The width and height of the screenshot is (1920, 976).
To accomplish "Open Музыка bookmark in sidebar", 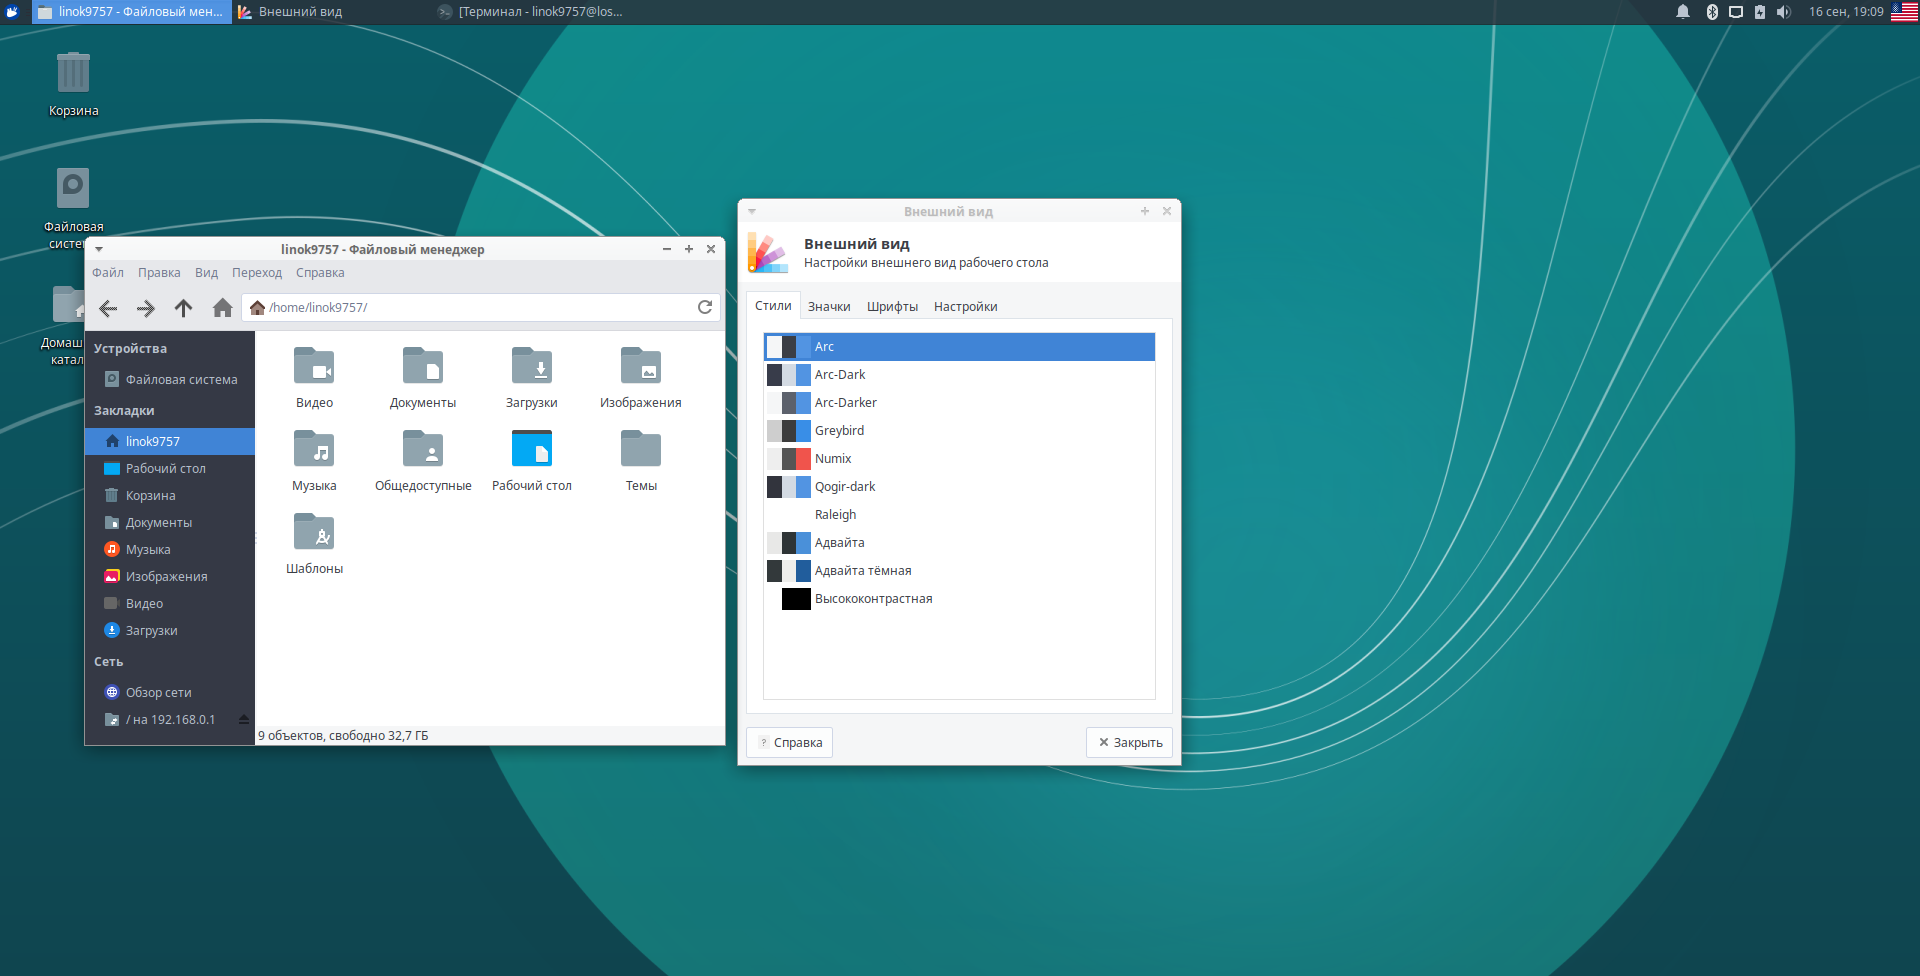I will tap(170, 550).
